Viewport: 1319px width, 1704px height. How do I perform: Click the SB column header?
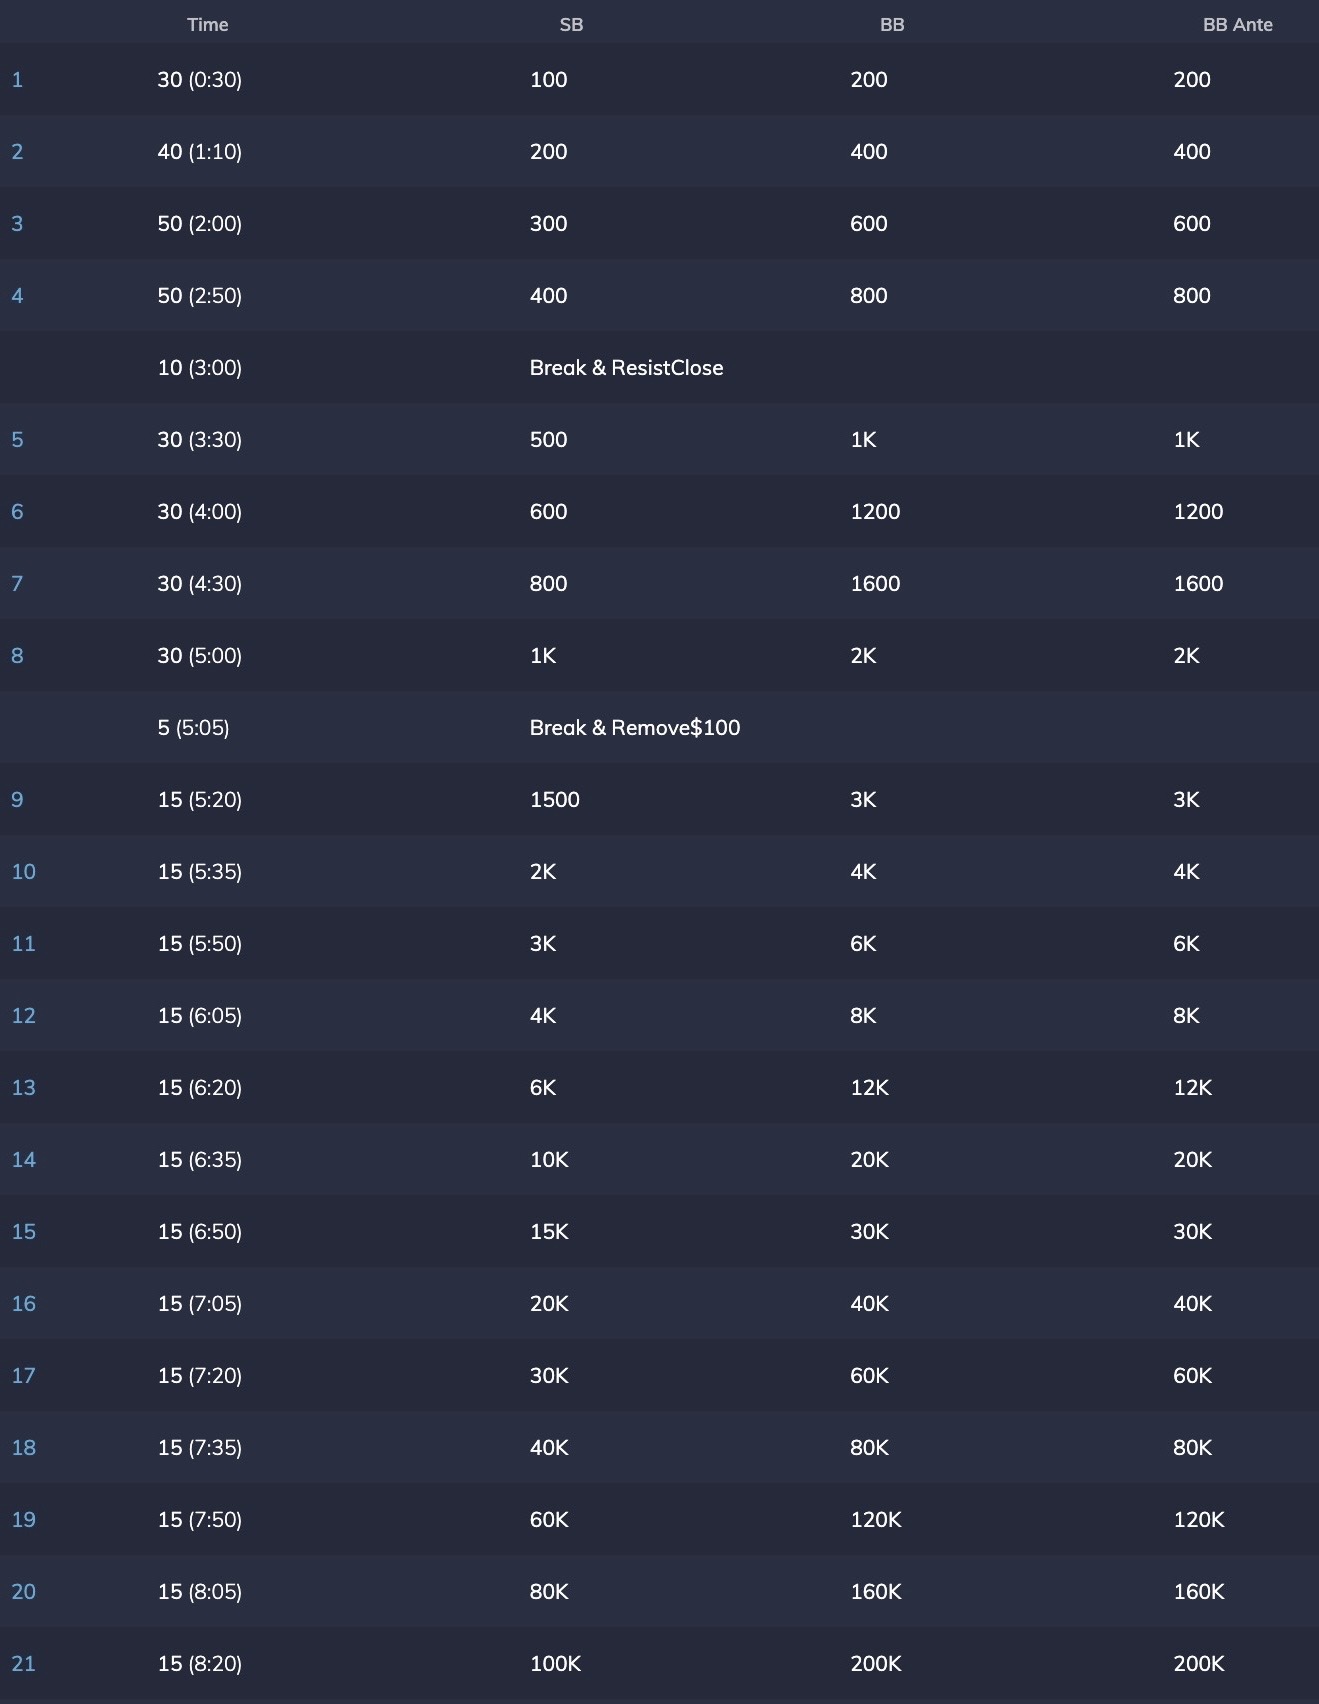pyautogui.click(x=571, y=25)
